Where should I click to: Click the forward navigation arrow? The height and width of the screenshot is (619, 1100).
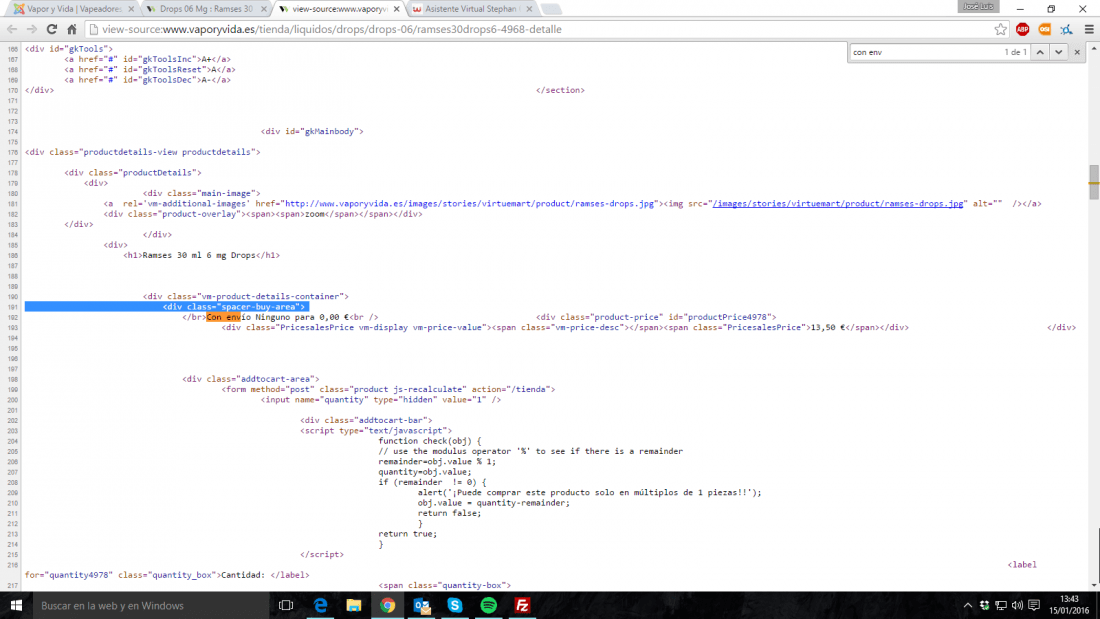32,29
